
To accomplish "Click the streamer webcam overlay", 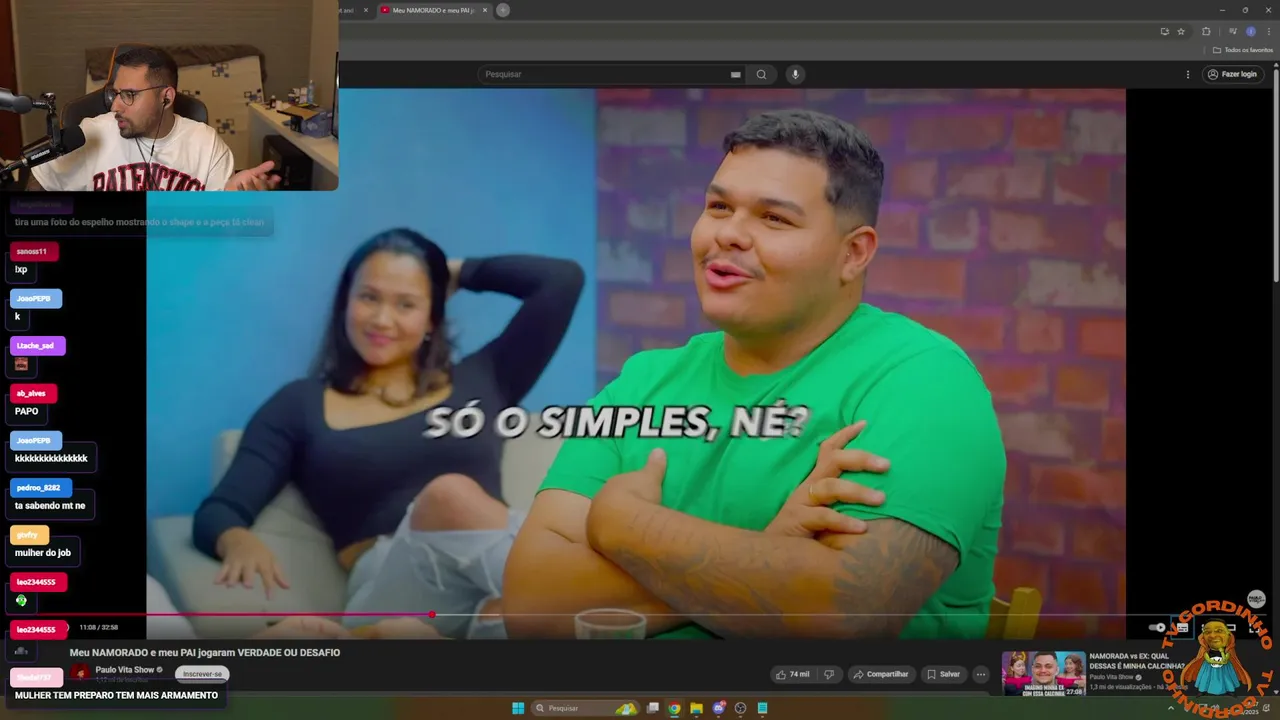I will click(x=169, y=95).
